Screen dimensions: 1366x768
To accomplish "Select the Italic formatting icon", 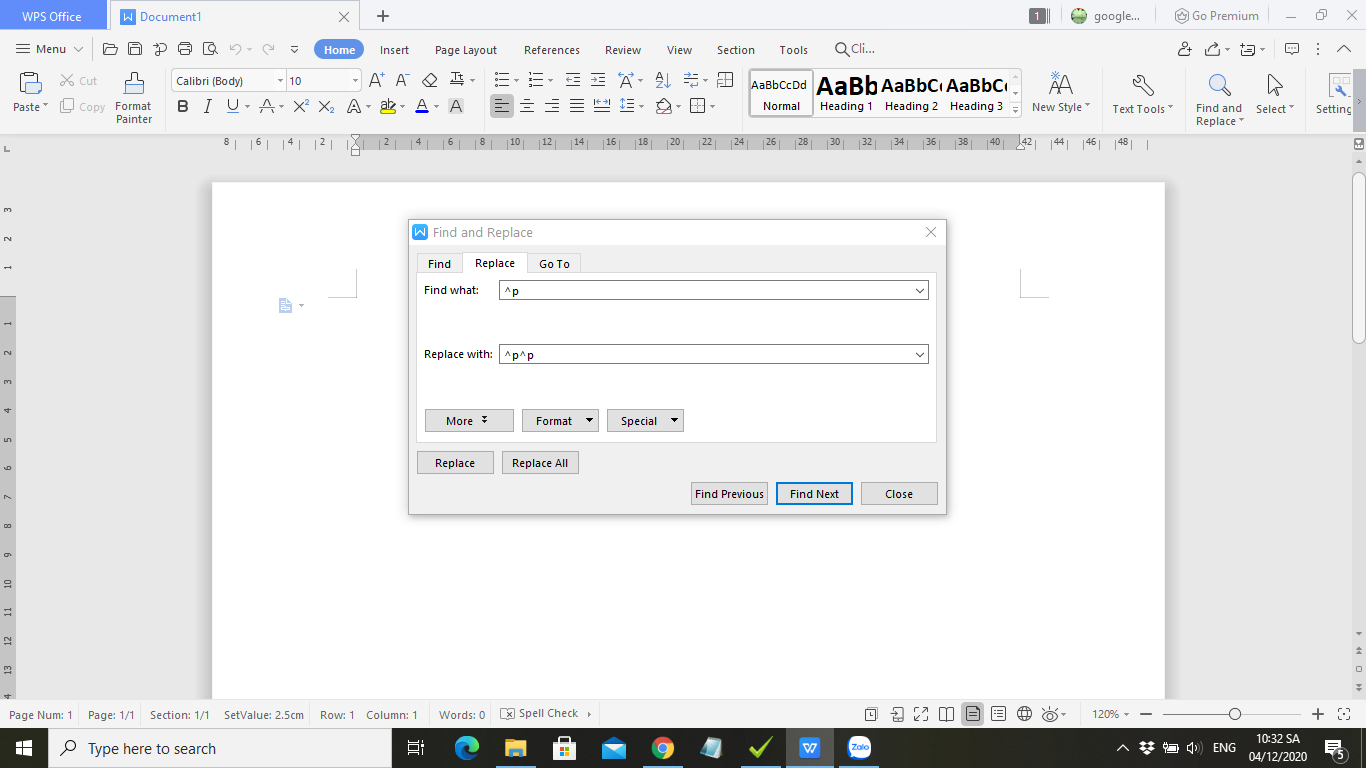I will tap(207, 105).
